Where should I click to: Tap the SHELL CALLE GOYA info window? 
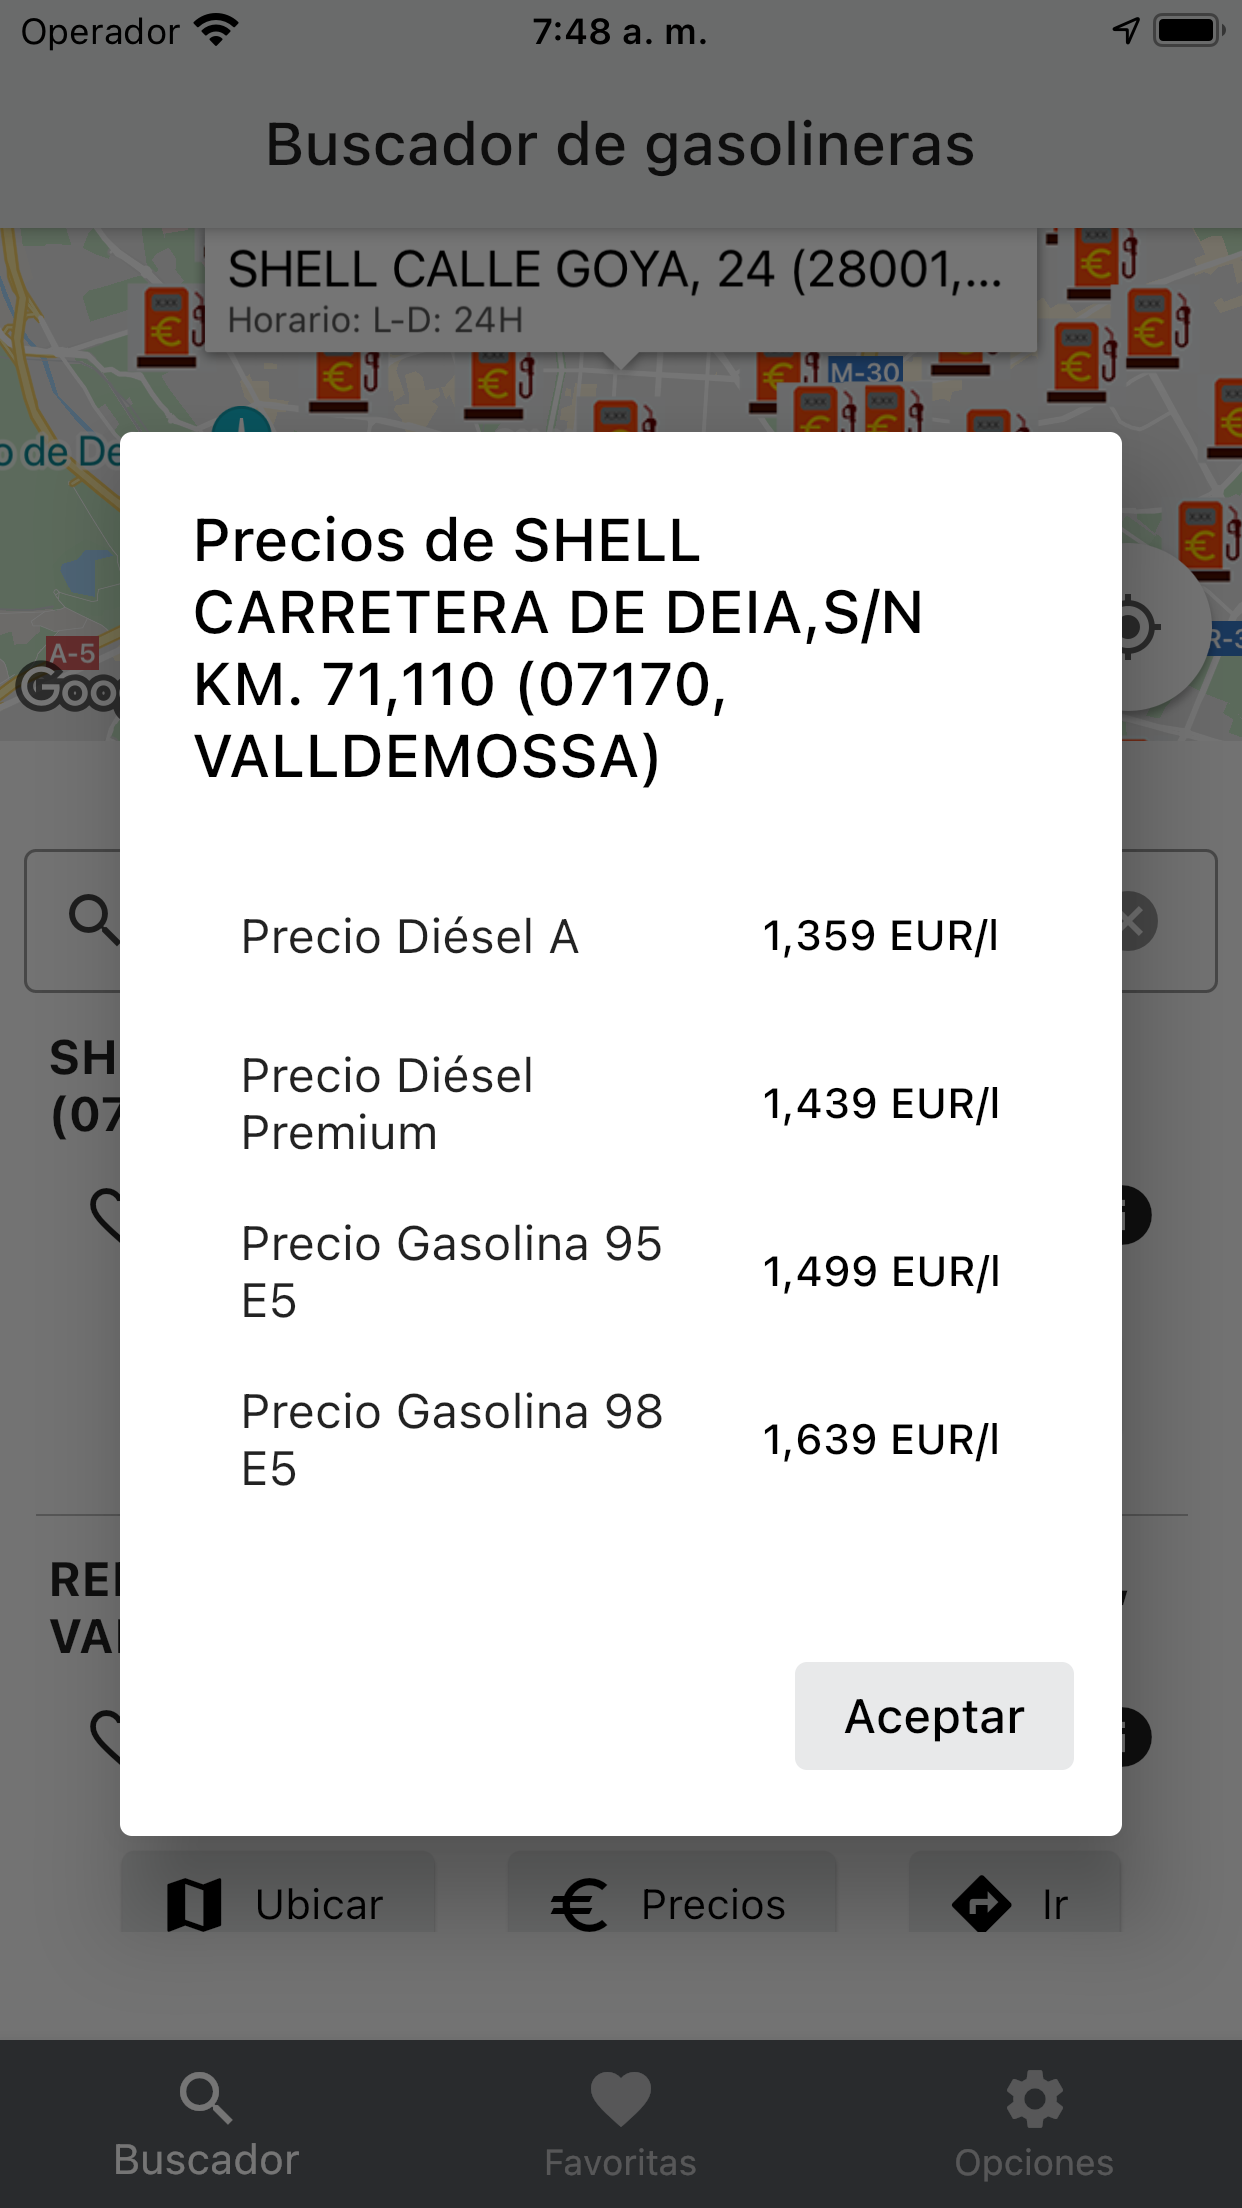click(620, 291)
